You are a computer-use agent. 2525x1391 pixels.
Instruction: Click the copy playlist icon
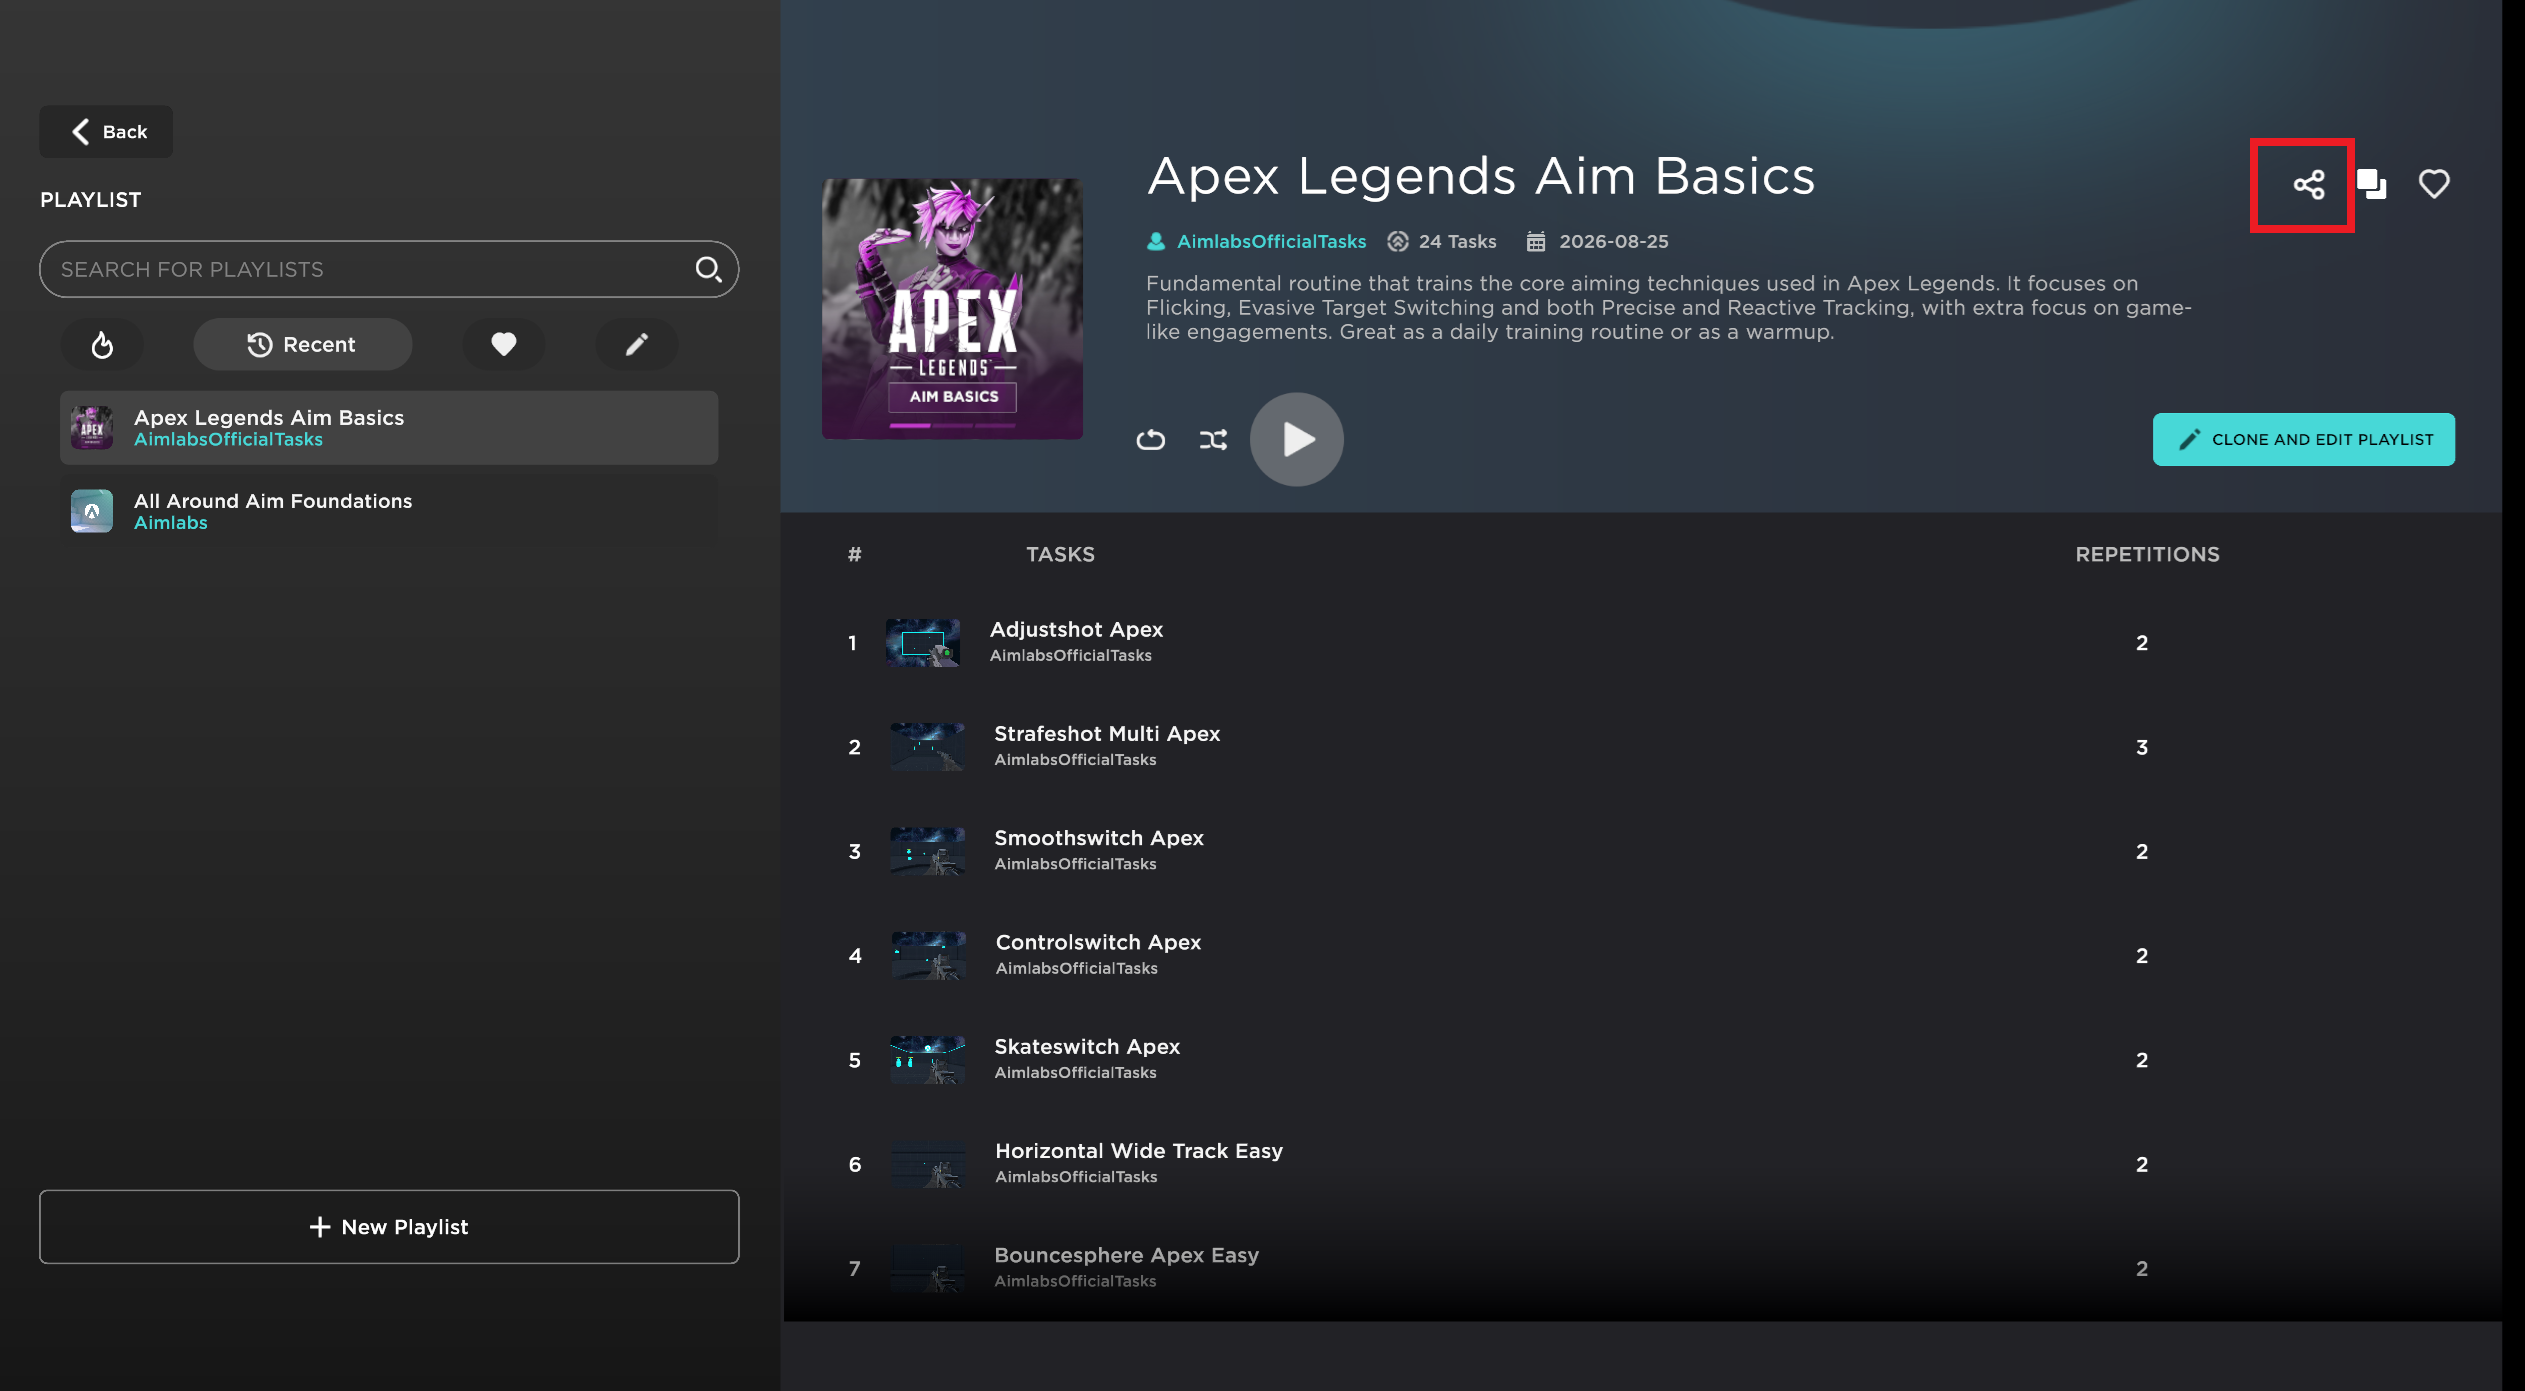[2371, 184]
